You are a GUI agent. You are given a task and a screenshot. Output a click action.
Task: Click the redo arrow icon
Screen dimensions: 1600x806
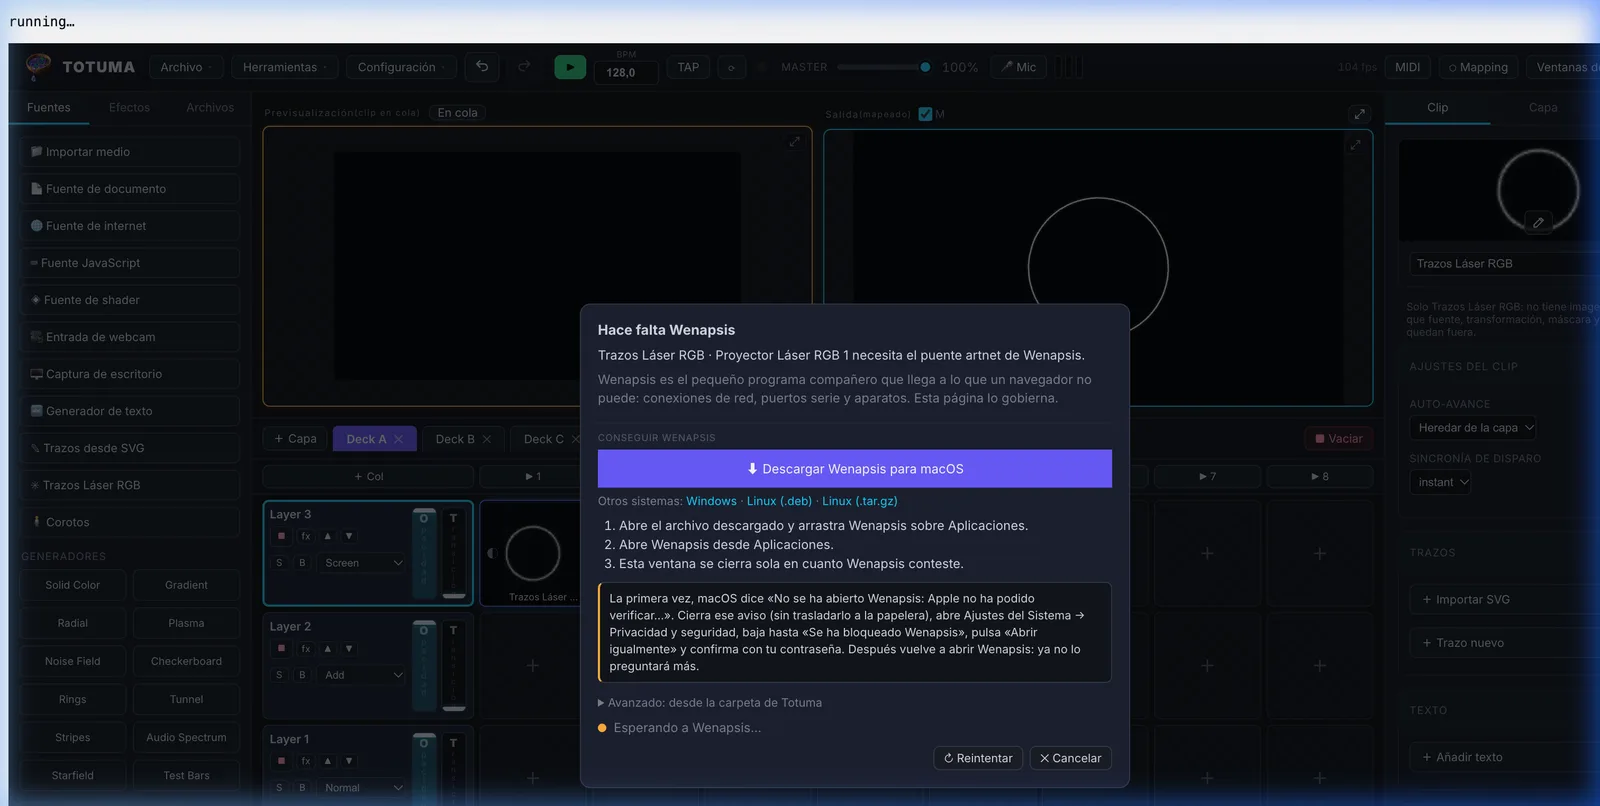pyautogui.click(x=524, y=67)
